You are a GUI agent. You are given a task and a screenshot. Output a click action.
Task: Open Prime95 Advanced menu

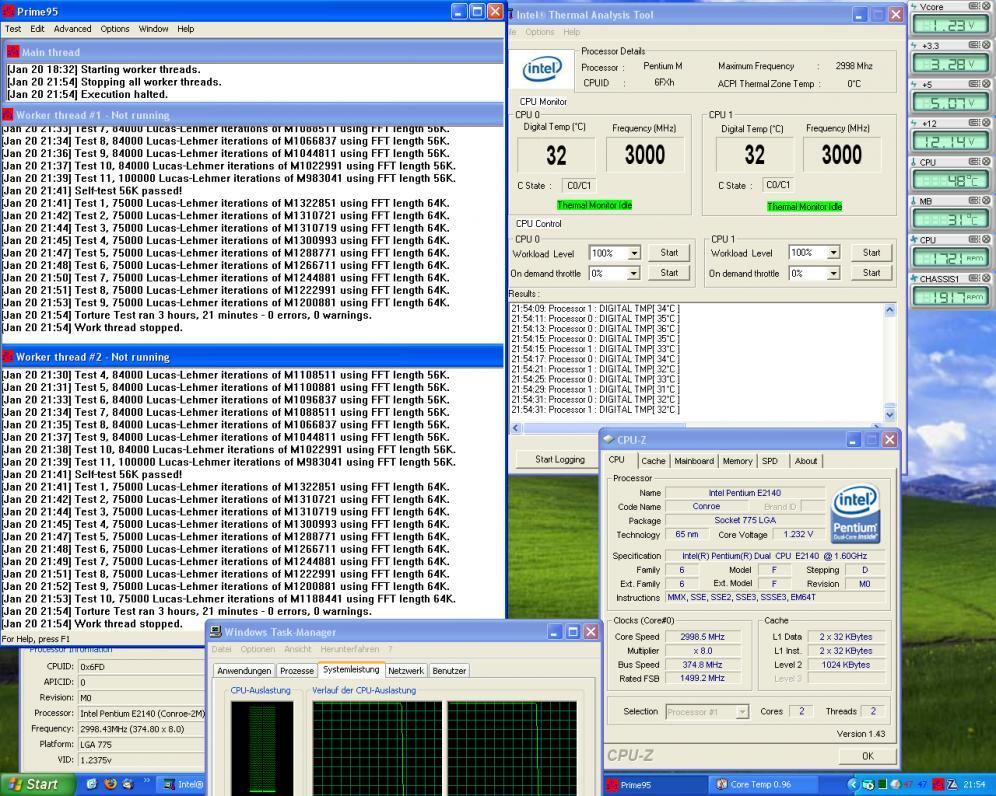click(72, 29)
